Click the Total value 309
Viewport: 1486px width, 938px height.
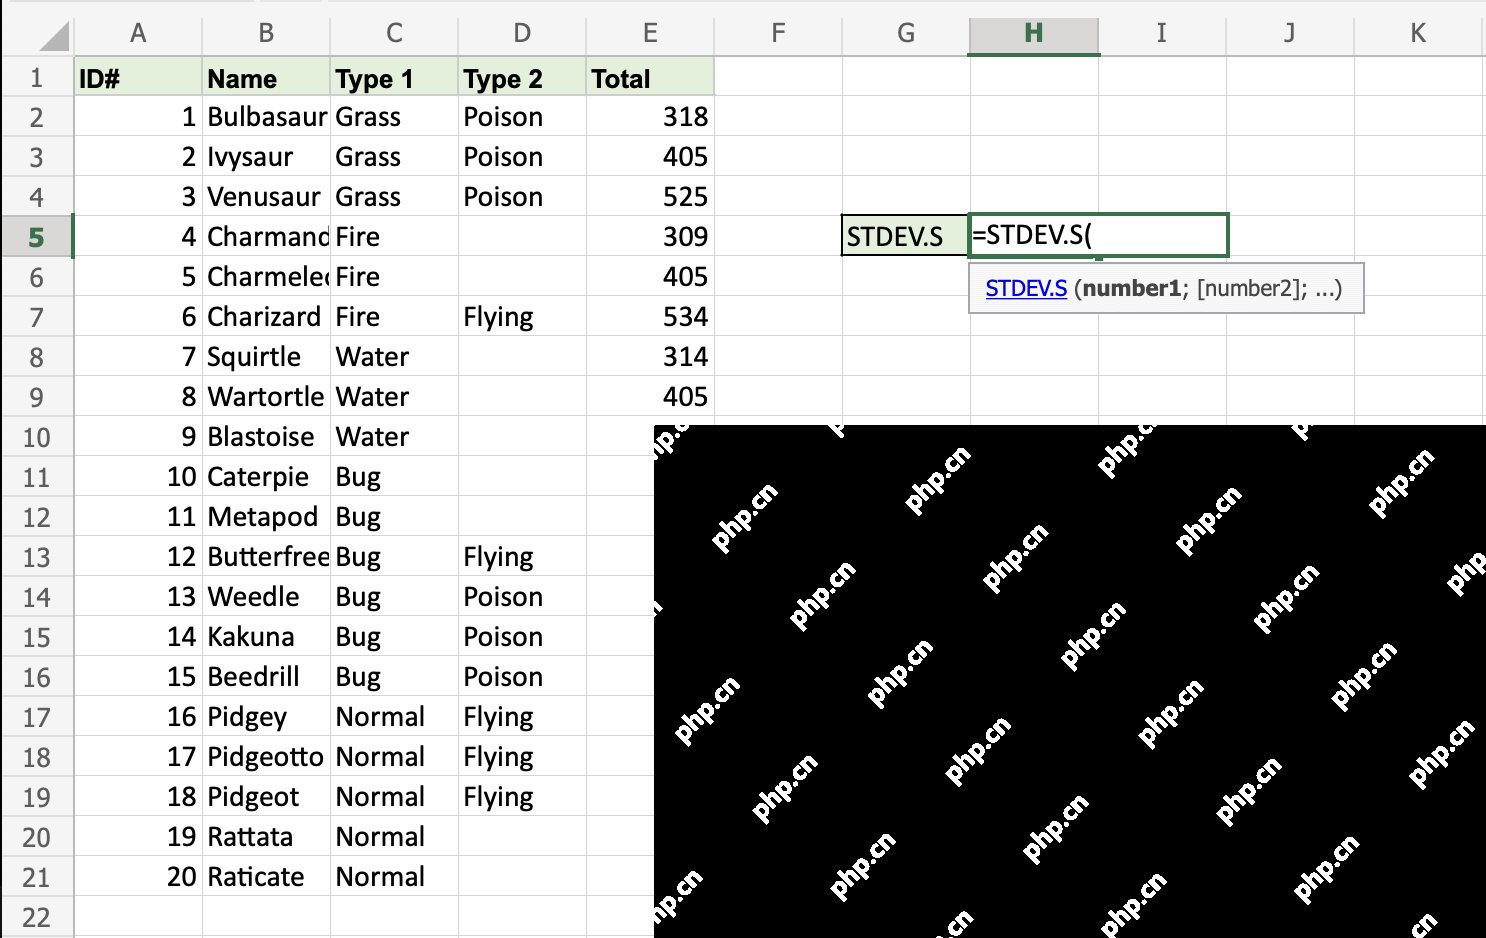650,237
